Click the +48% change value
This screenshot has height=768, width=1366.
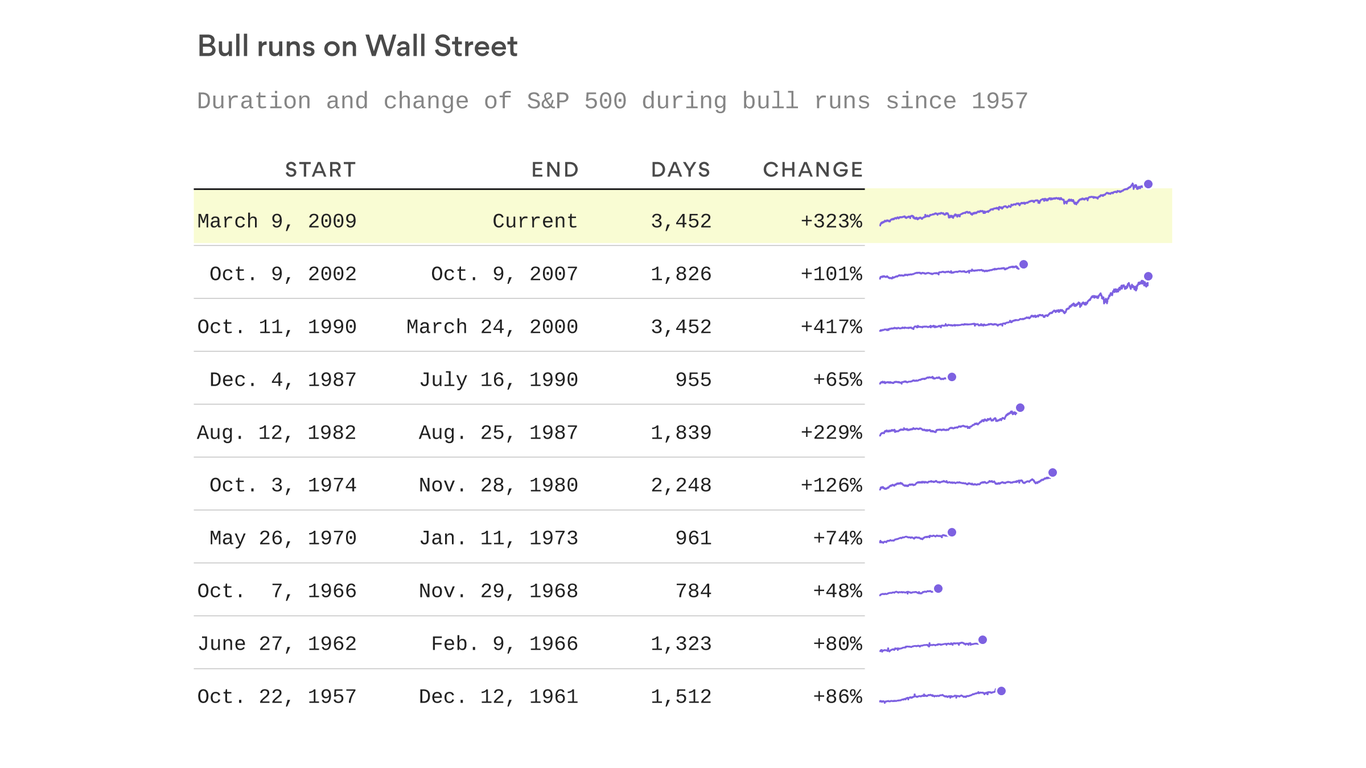pos(837,591)
